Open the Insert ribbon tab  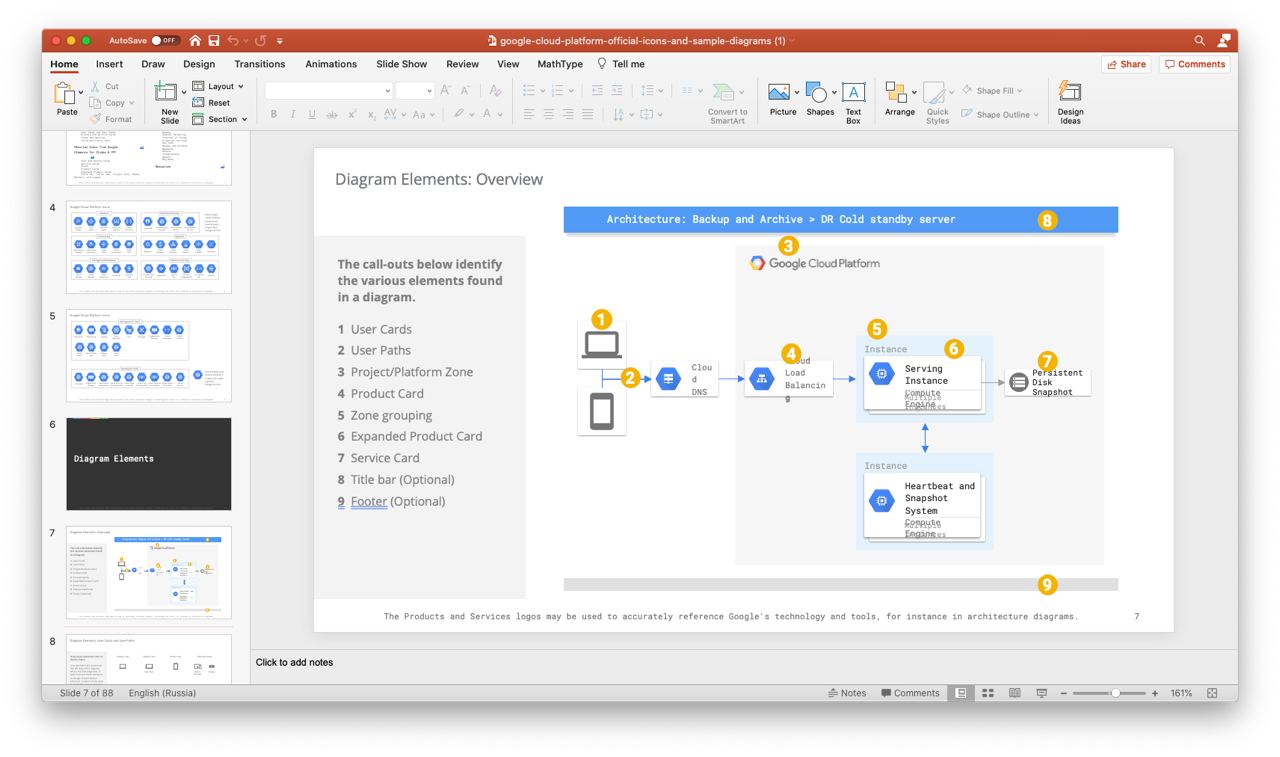[x=110, y=64]
